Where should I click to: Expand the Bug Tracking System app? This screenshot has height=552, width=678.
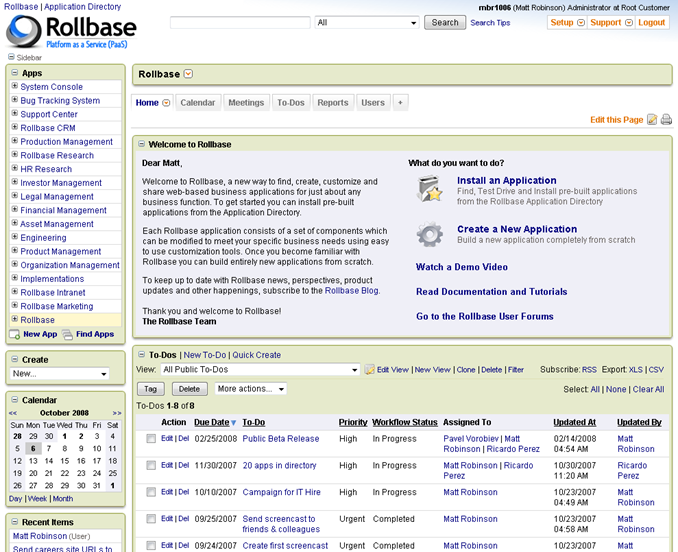pyautogui.click(x=15, y=100)
